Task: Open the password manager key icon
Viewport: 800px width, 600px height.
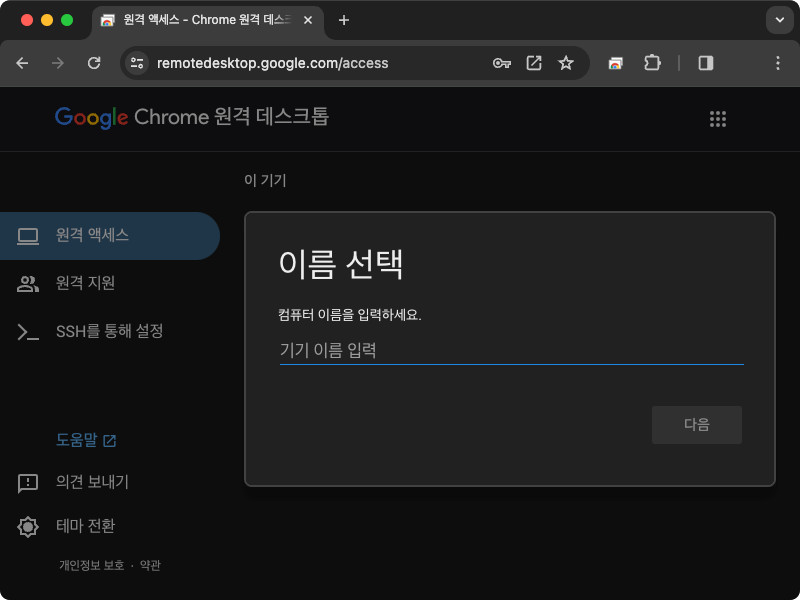Action: pos(502,63)
